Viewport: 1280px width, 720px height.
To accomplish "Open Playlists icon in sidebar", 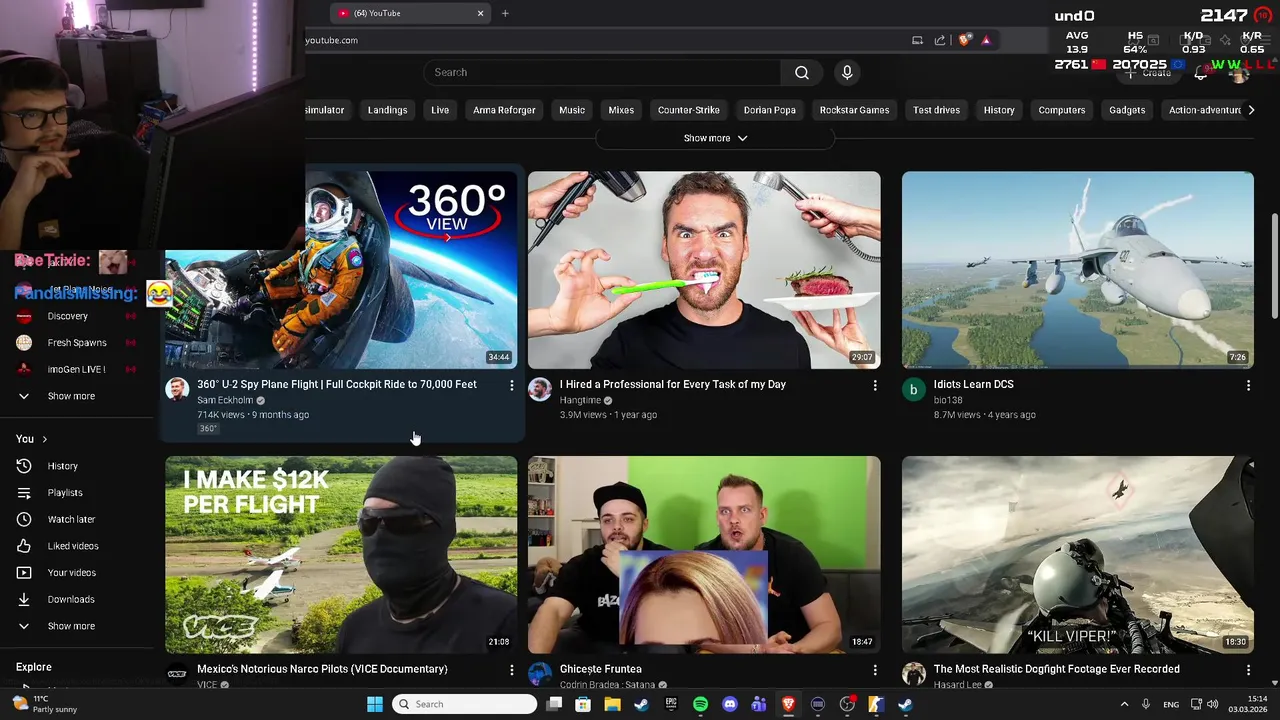I will [24, 493].
